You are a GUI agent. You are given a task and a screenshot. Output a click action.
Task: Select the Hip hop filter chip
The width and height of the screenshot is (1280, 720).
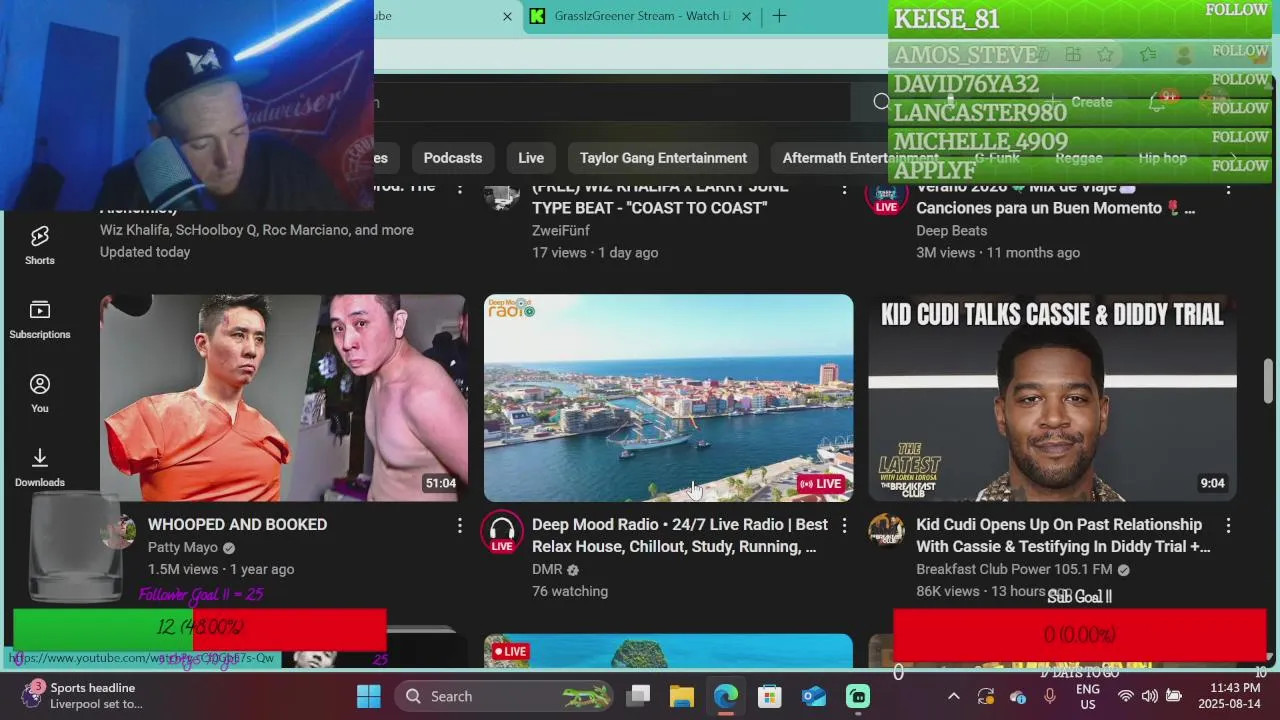pyautogui.click(x=1162, y=158)
